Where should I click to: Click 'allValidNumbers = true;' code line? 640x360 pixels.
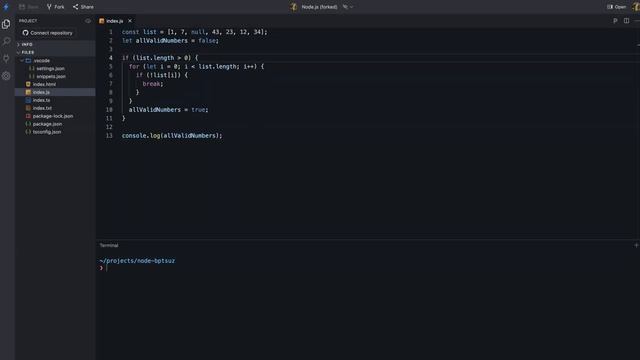tap(168, 110)
